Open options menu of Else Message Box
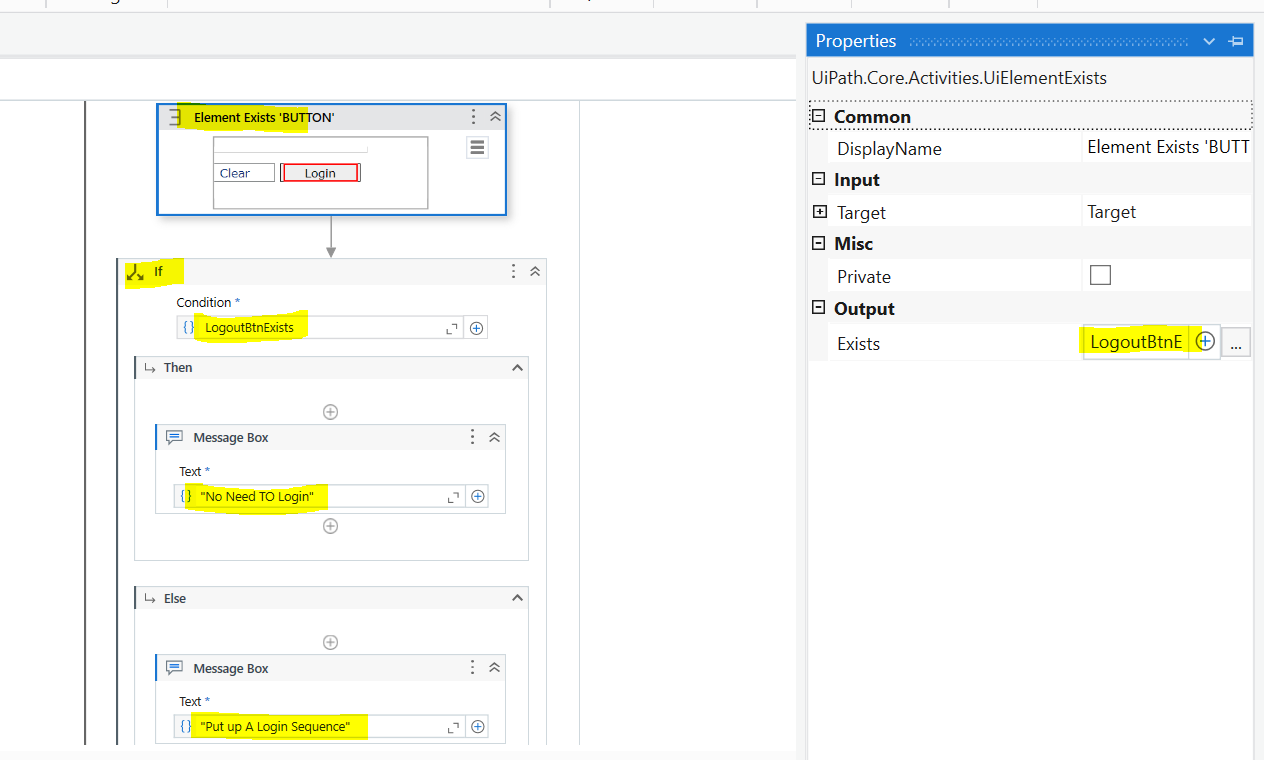 pos(473,668)
